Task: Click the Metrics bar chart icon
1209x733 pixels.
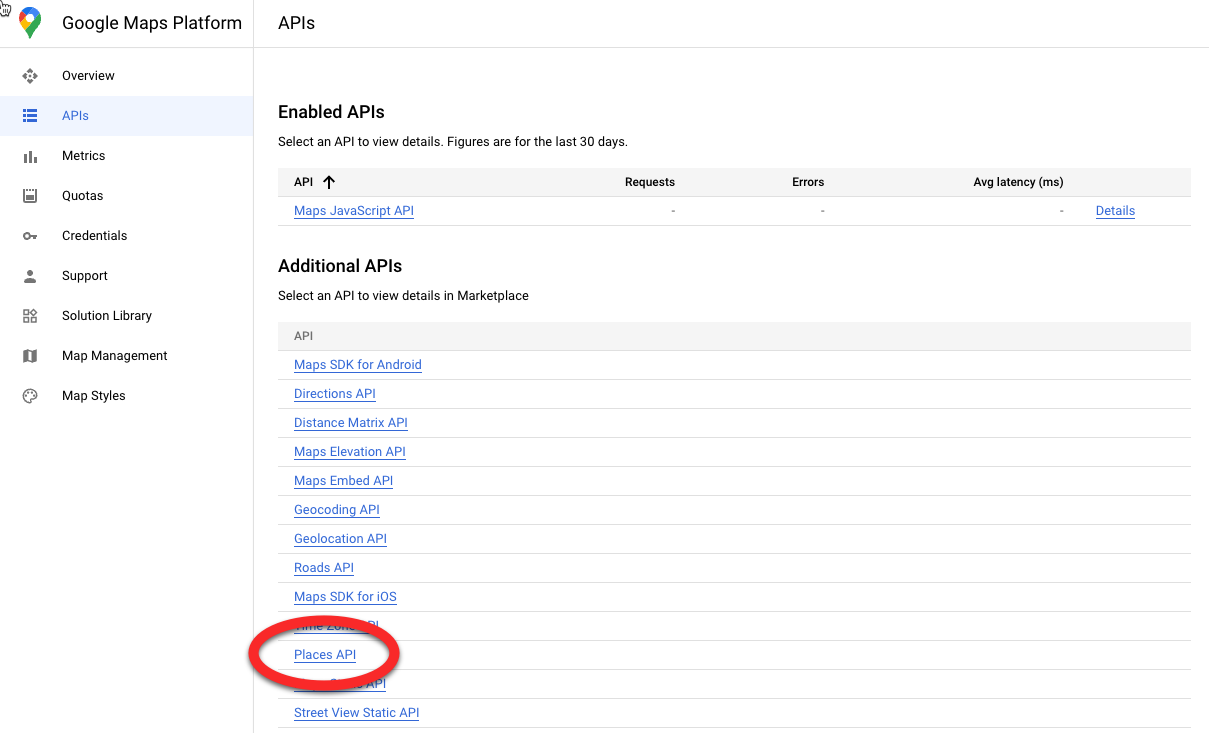Action: (30, 156)
